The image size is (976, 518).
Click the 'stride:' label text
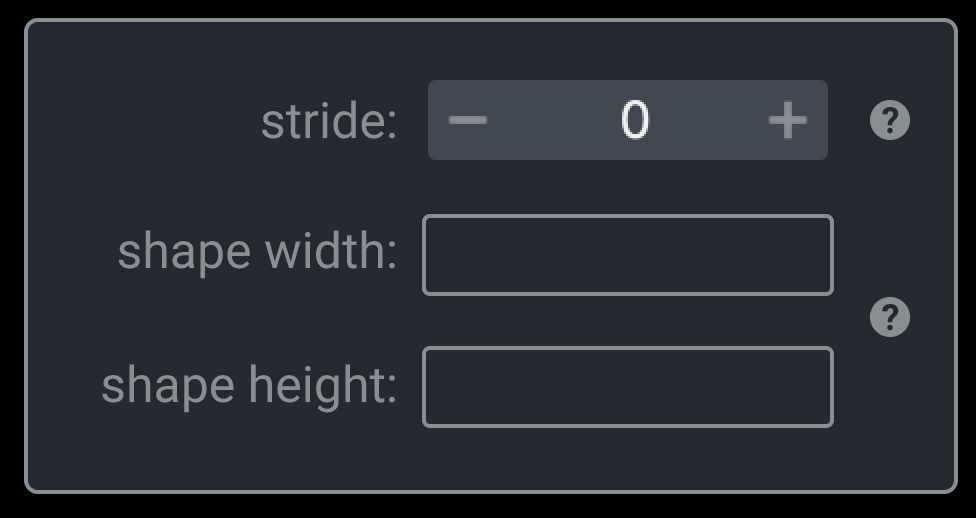click(x=329, y=121)
